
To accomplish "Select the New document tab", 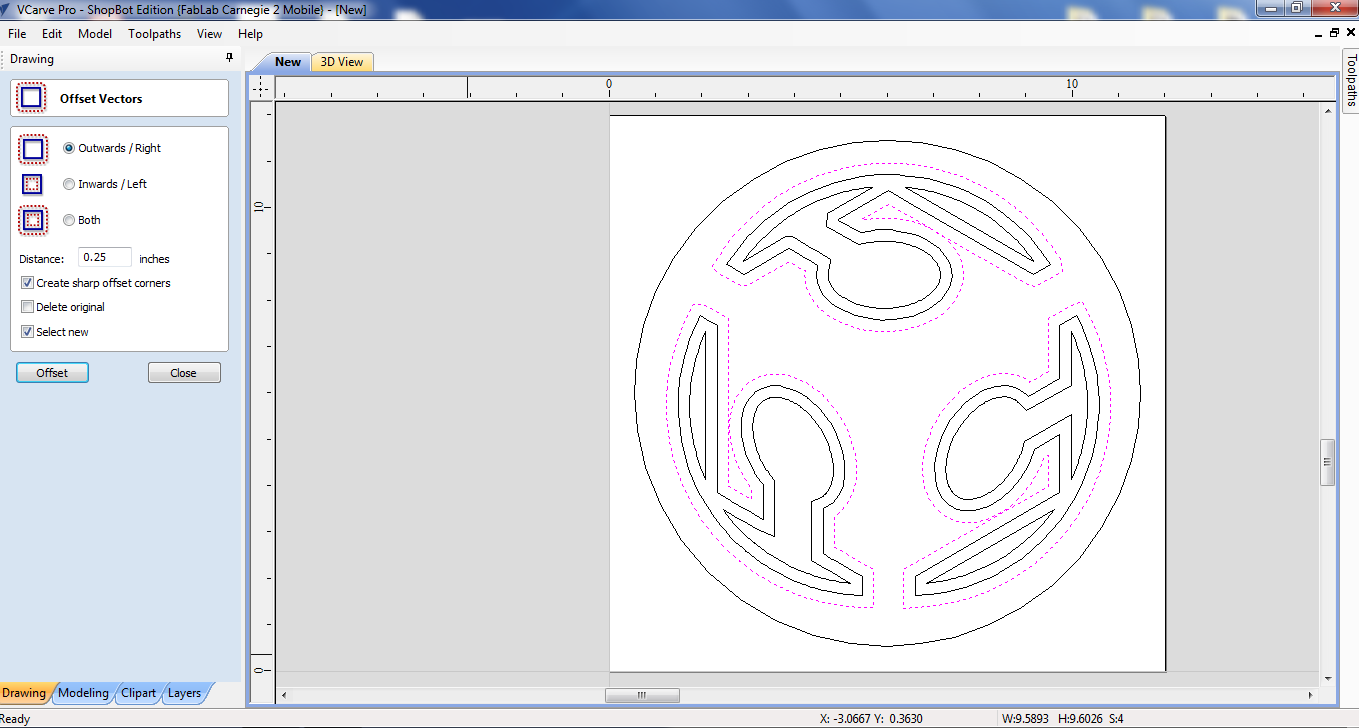I will [288, 62].
